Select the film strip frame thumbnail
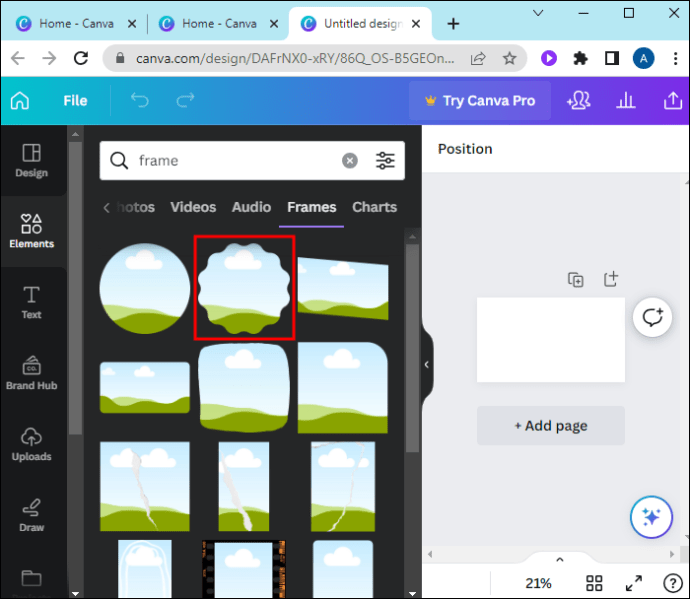Viewport: 690px width, 599px height. pos(243,569)
